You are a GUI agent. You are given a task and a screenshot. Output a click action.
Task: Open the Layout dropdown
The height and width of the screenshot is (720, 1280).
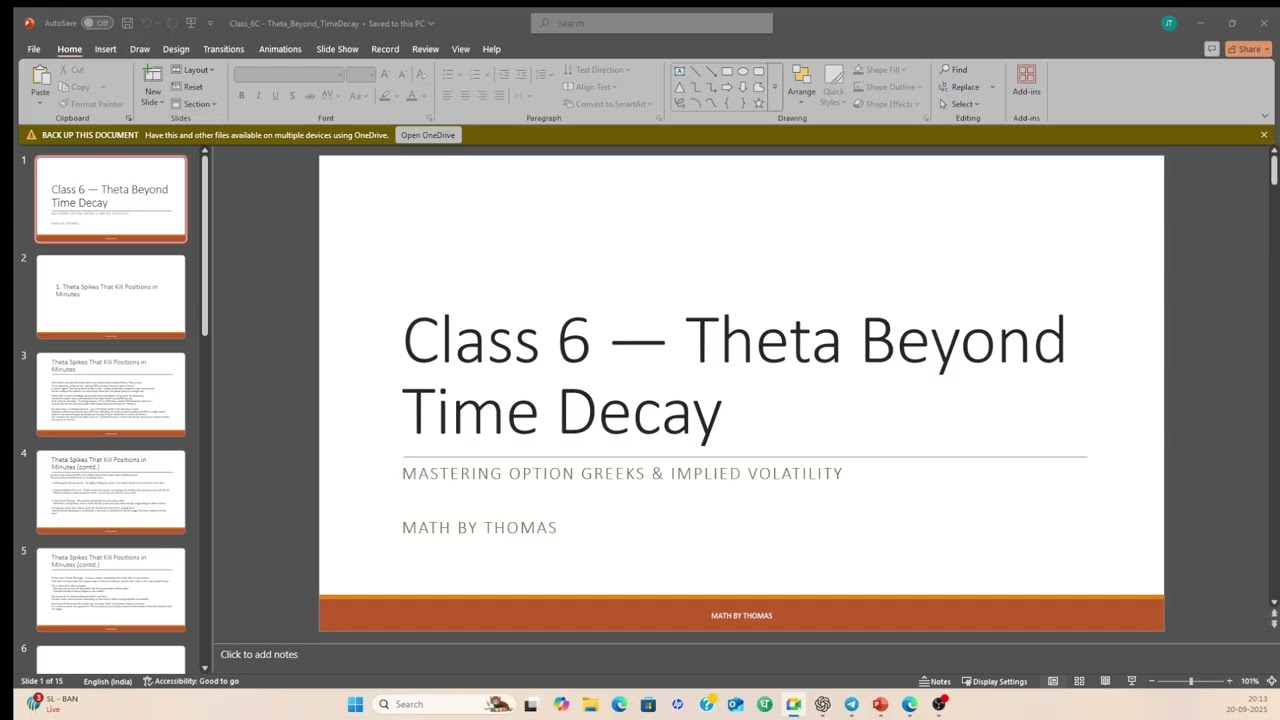point(193,70)
